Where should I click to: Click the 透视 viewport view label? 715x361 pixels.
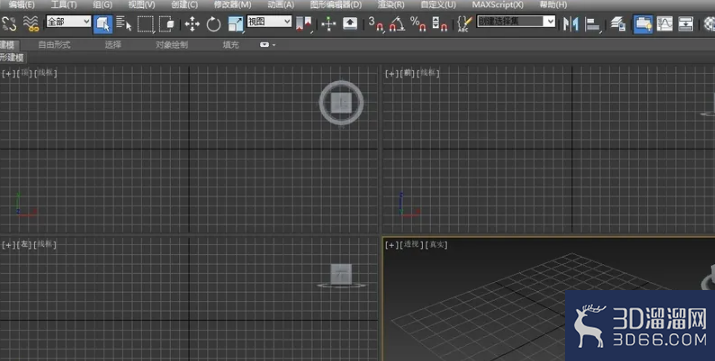pyautogui.click(x=411, y=245)
